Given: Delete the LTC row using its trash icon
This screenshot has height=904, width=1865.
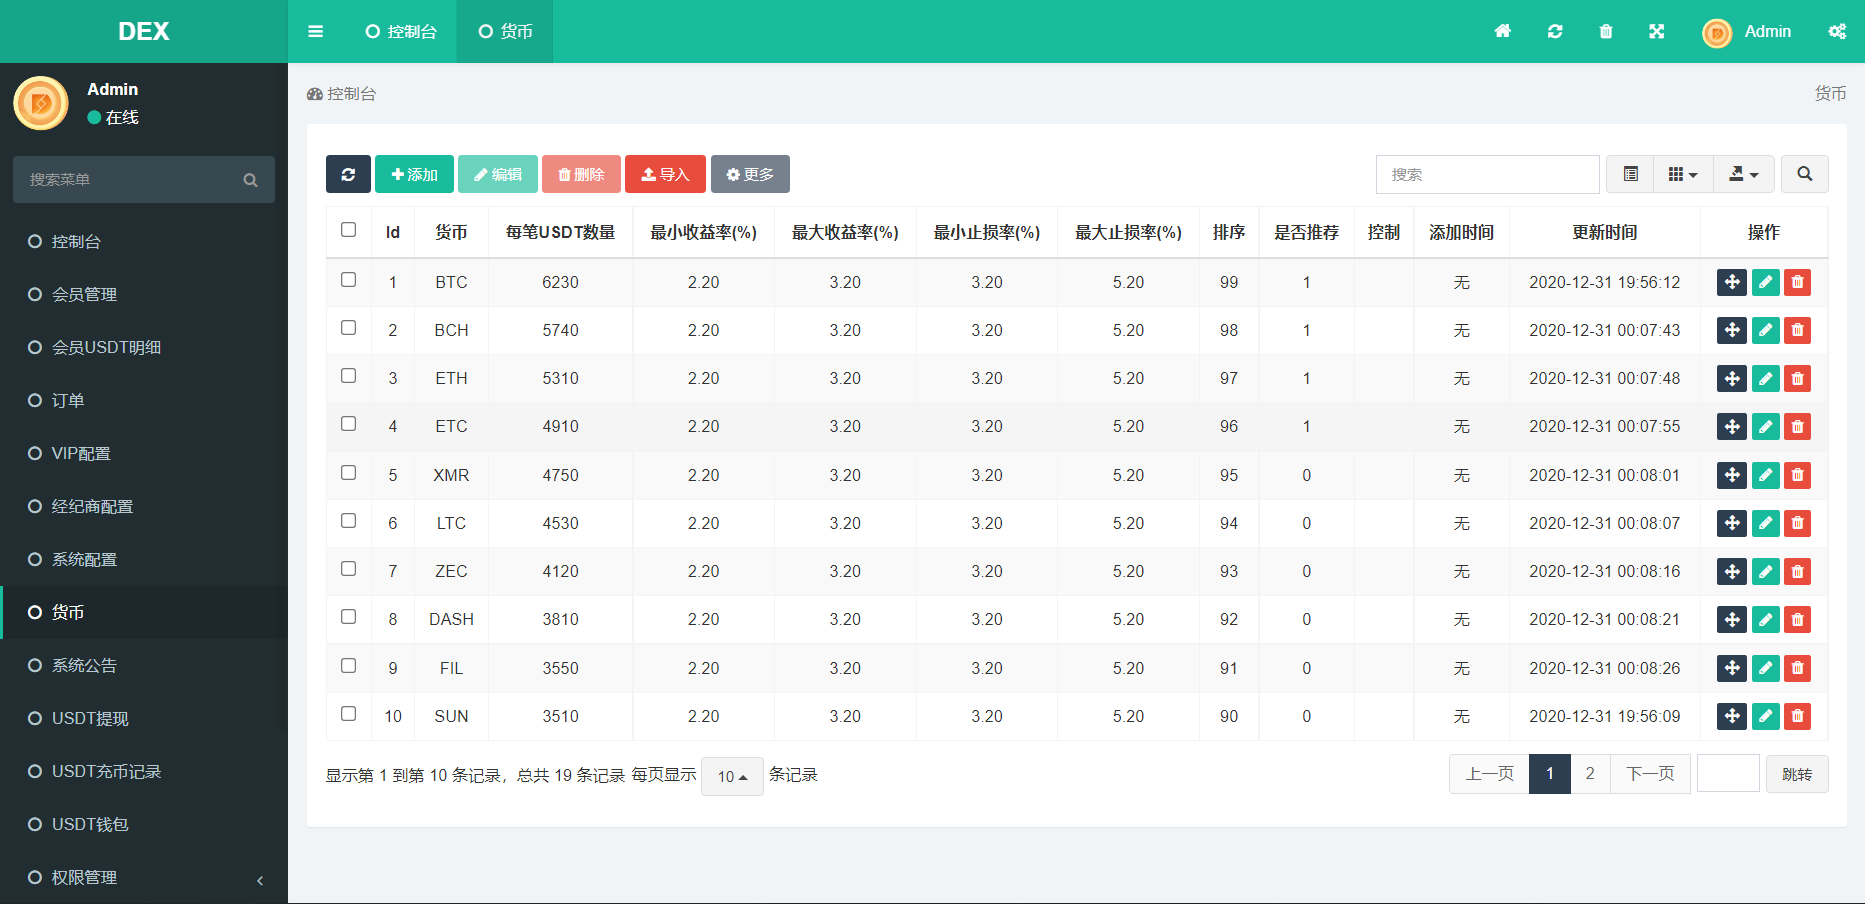Looking at the screenshot, I should pyautogui.click(x=1798, y=523).
